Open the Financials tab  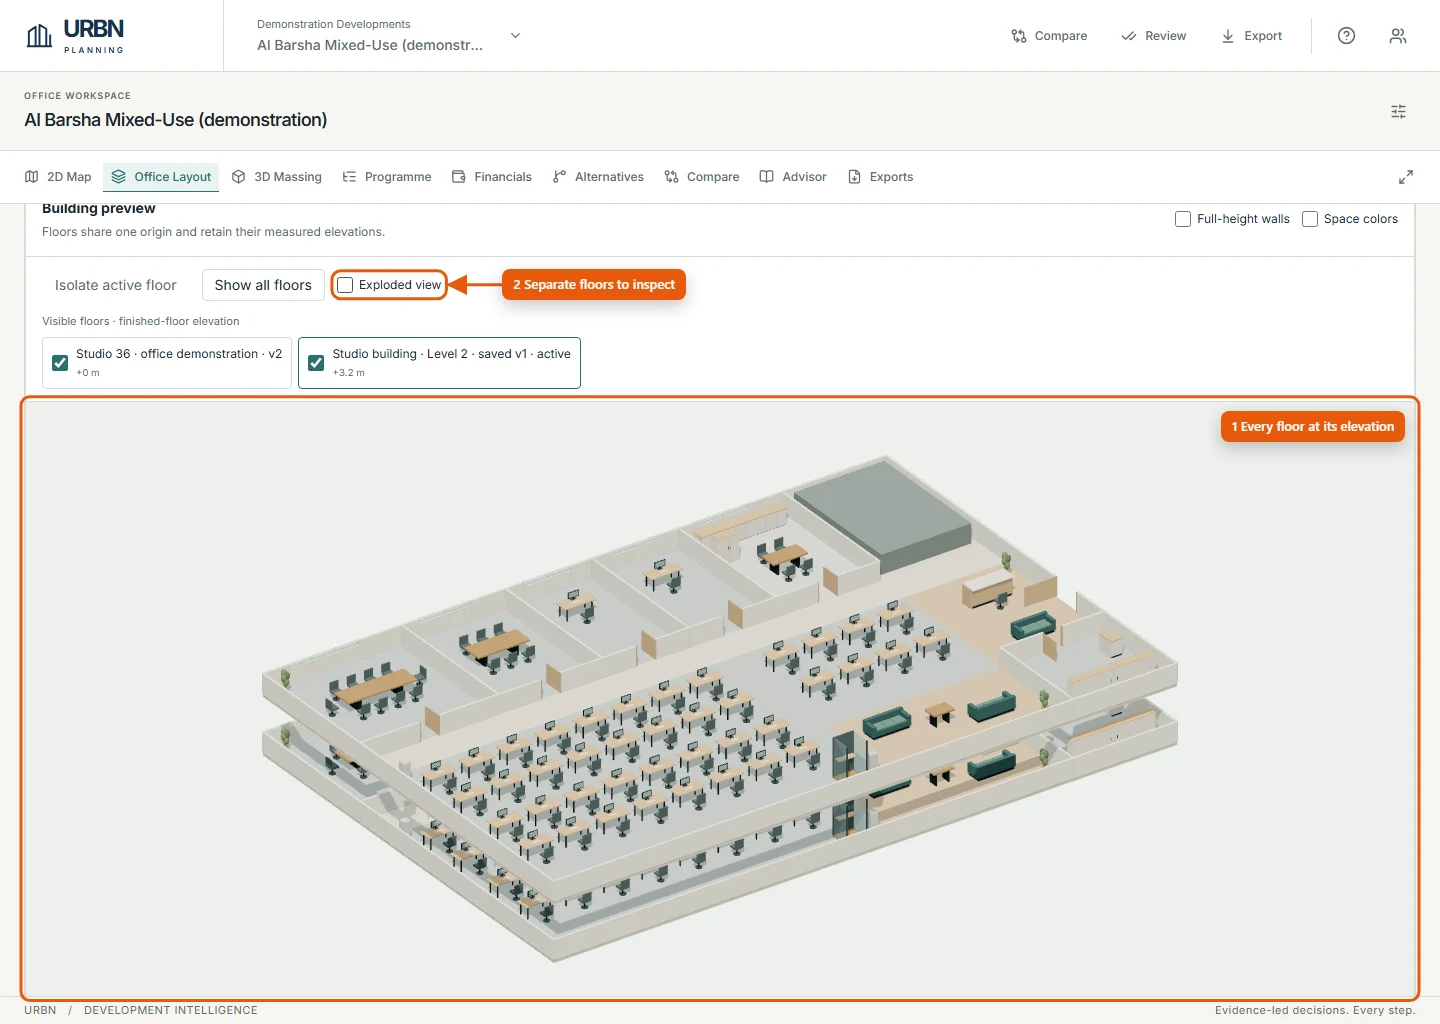492,177
